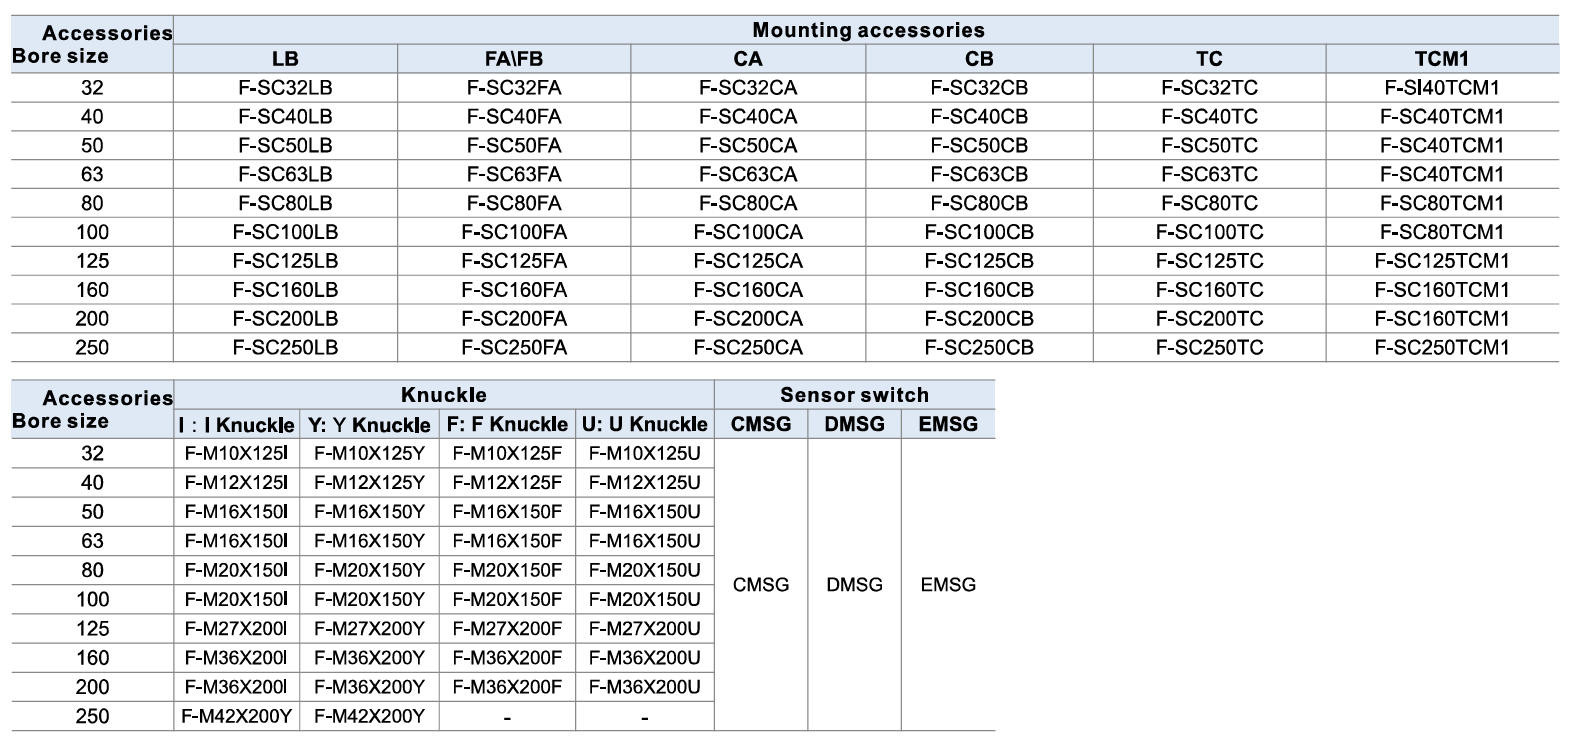Click the F-SC63TC cell
1573x741 pixels.
(1209, 174)
